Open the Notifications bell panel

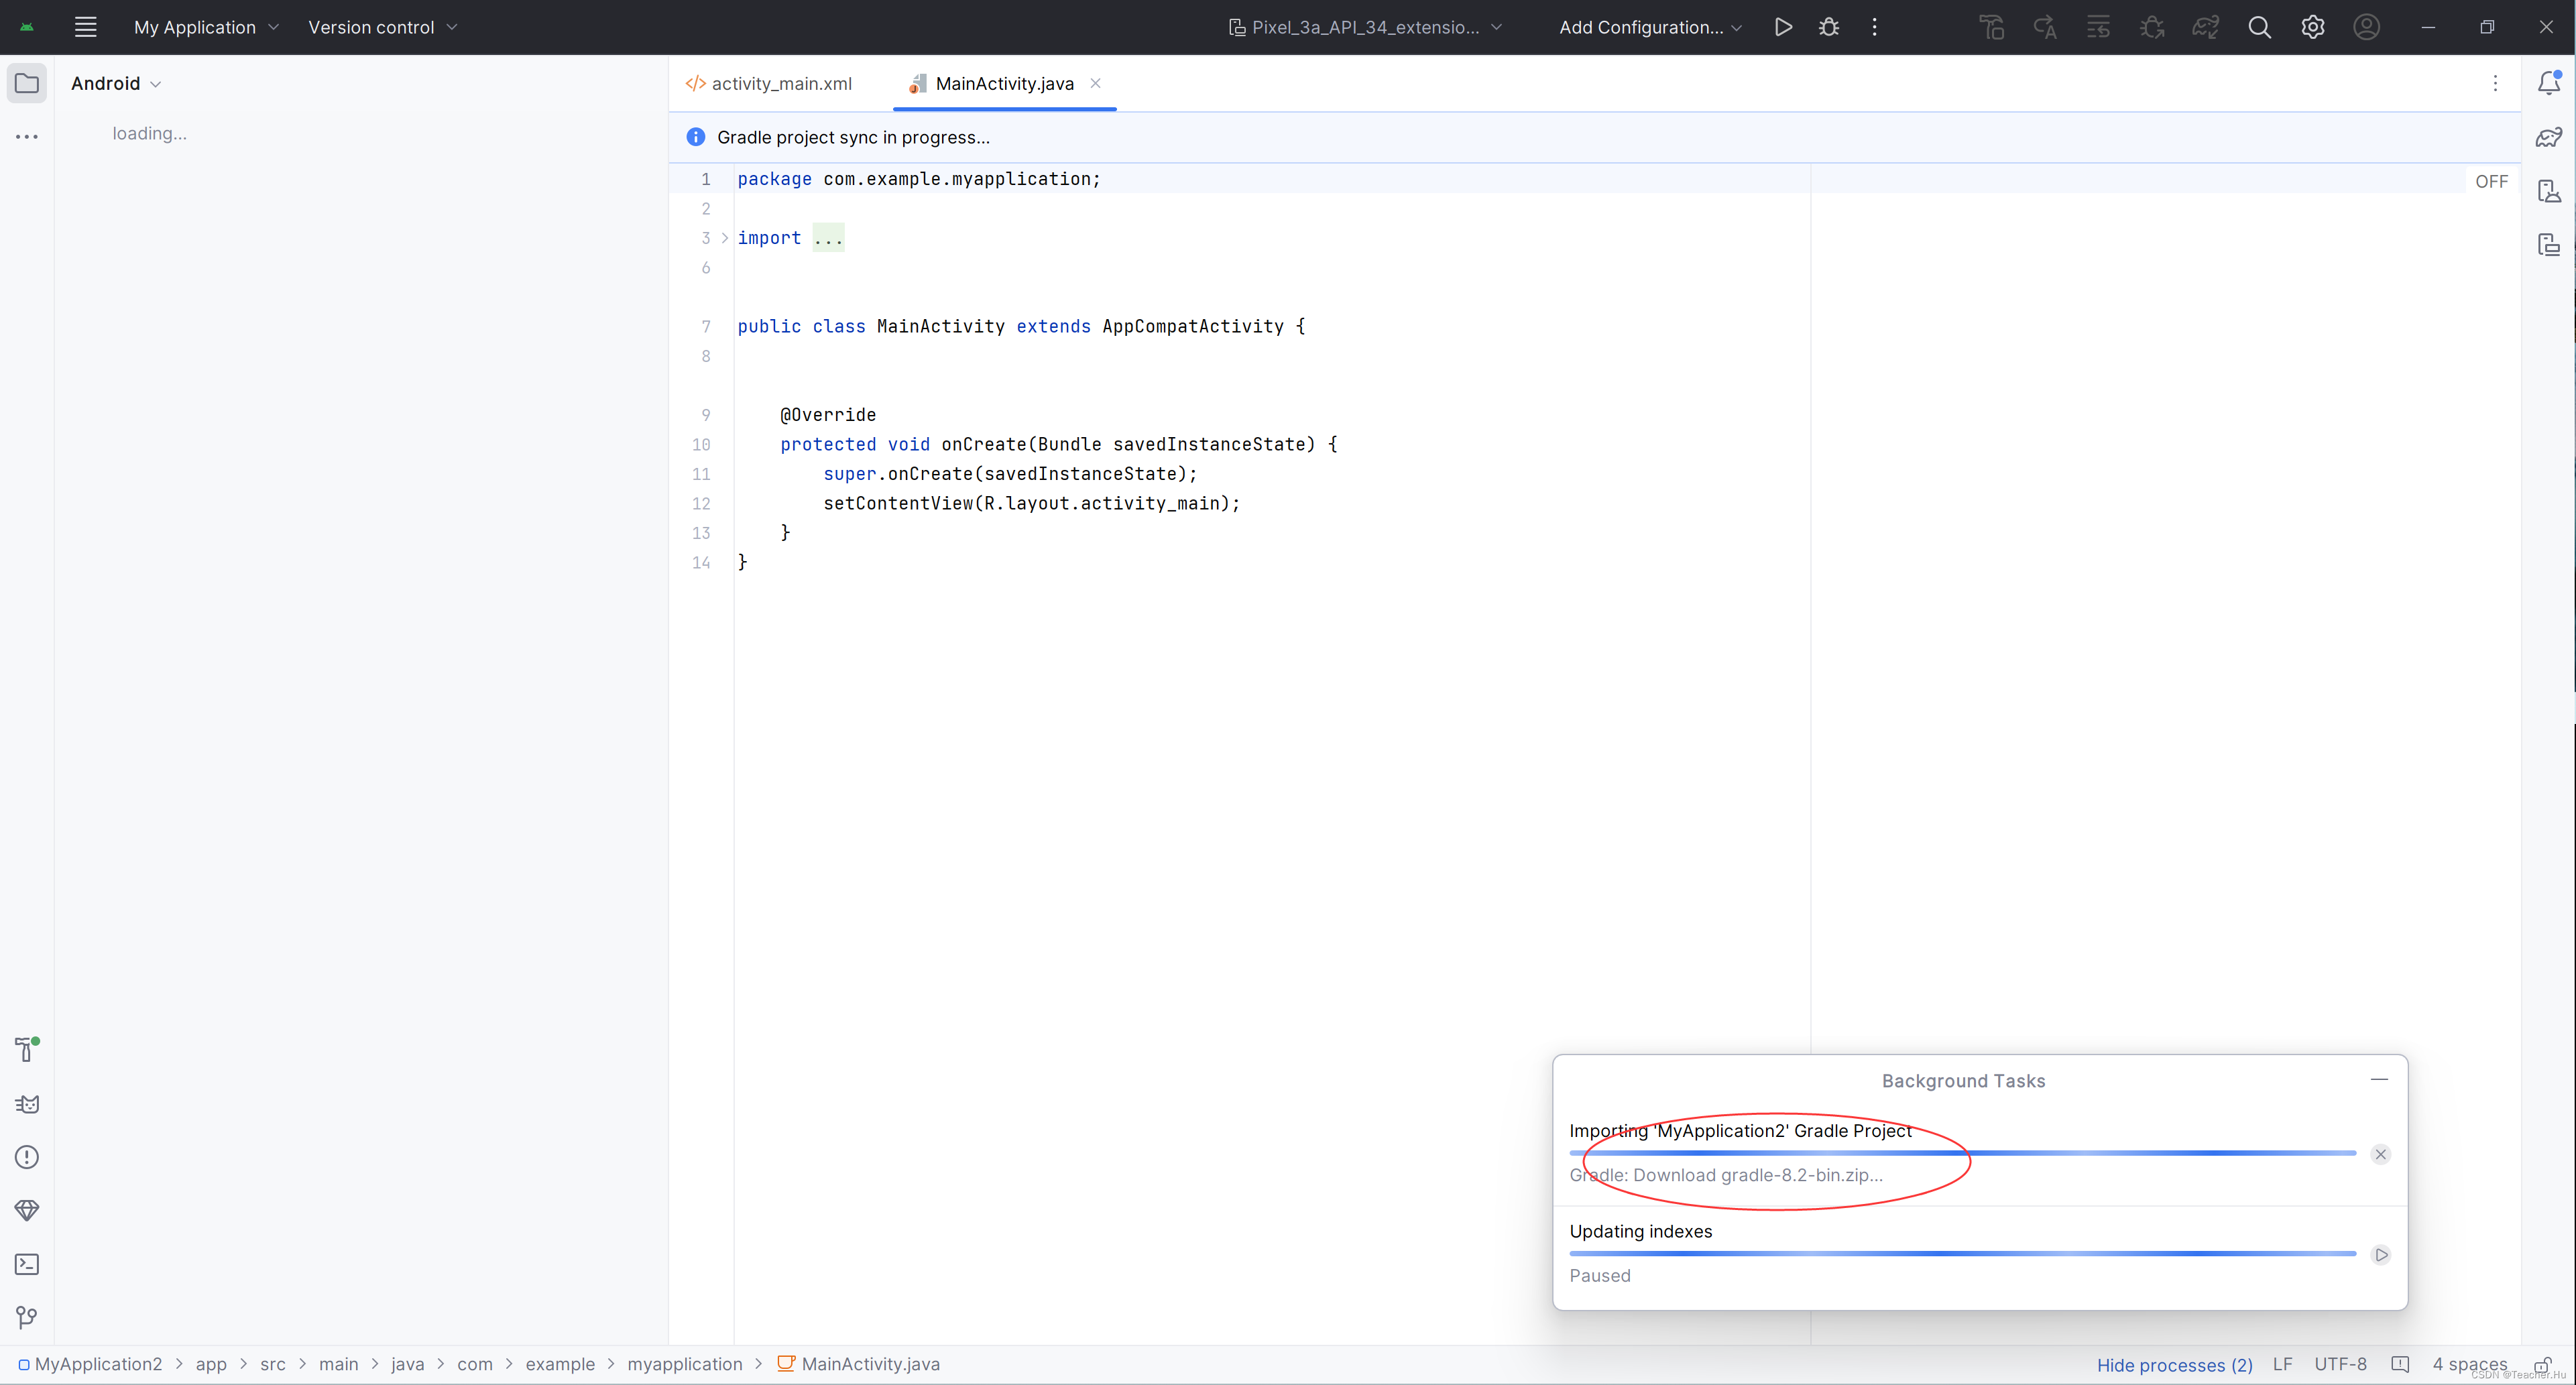coord(2549,83)
